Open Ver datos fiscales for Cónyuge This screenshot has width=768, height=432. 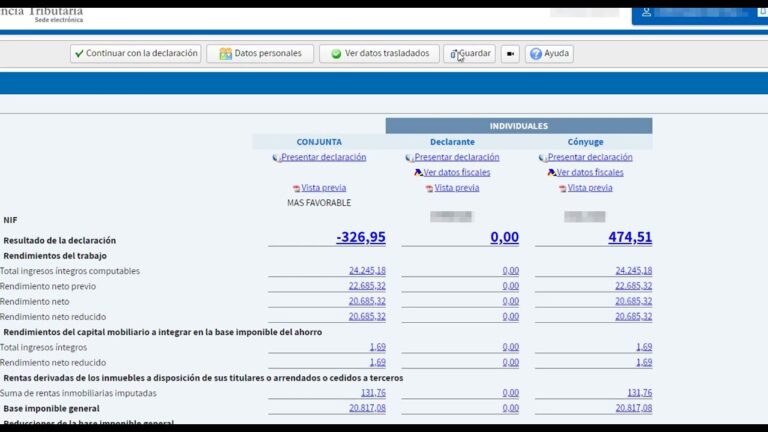point(590,172)
